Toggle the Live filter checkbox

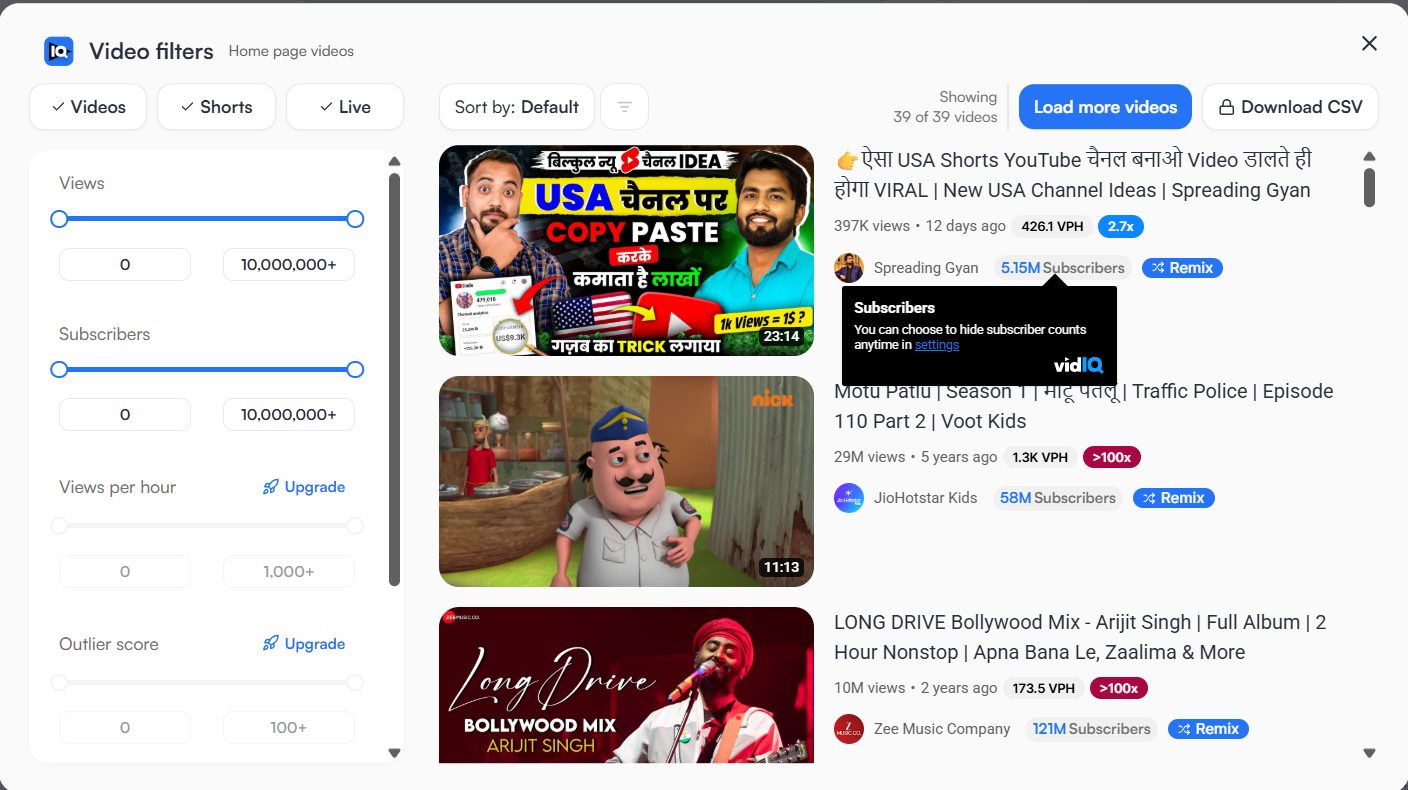pos(345,107)
